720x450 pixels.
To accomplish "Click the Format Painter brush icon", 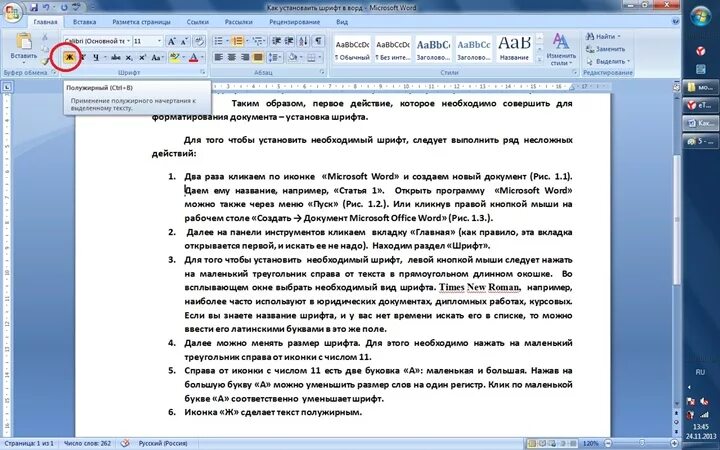I will (x=45, y=60).
